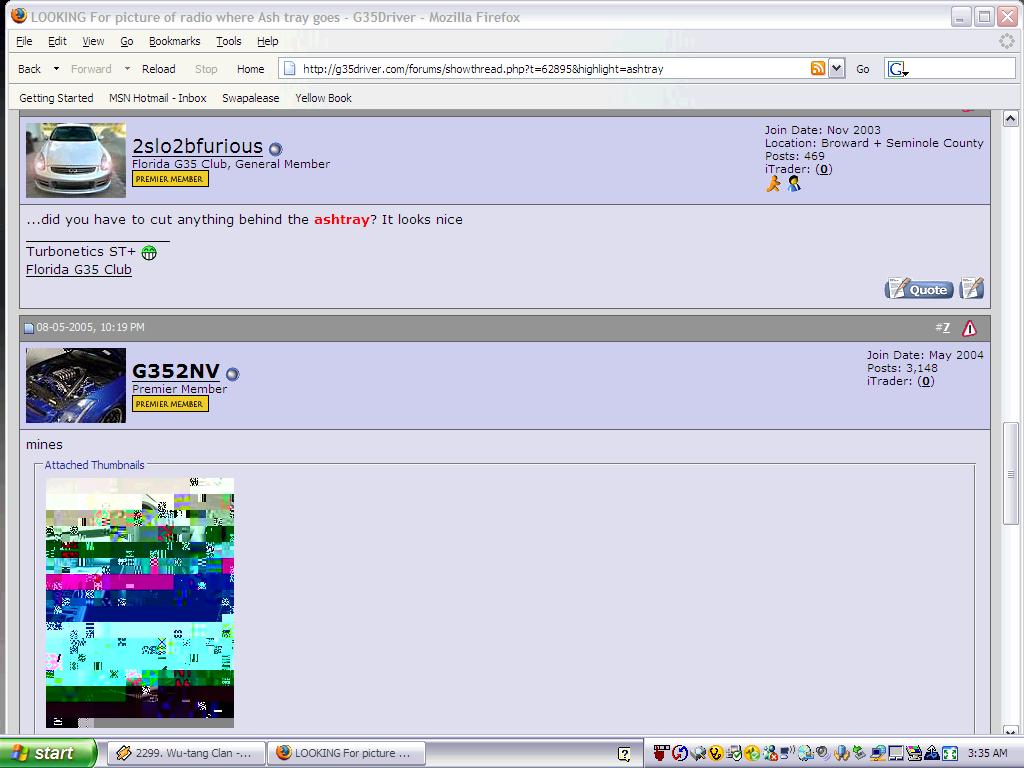
Task: Open the Tools menu
Action: click(229, 41)
